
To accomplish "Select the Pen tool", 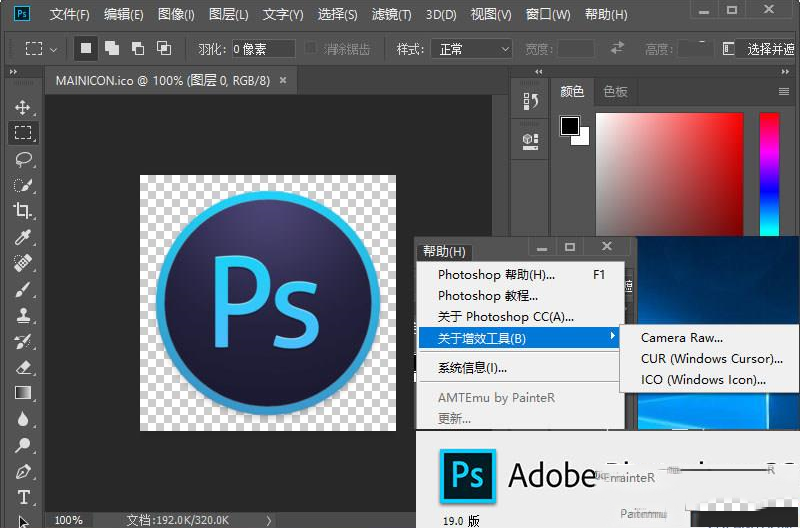I will click(22, 472).
